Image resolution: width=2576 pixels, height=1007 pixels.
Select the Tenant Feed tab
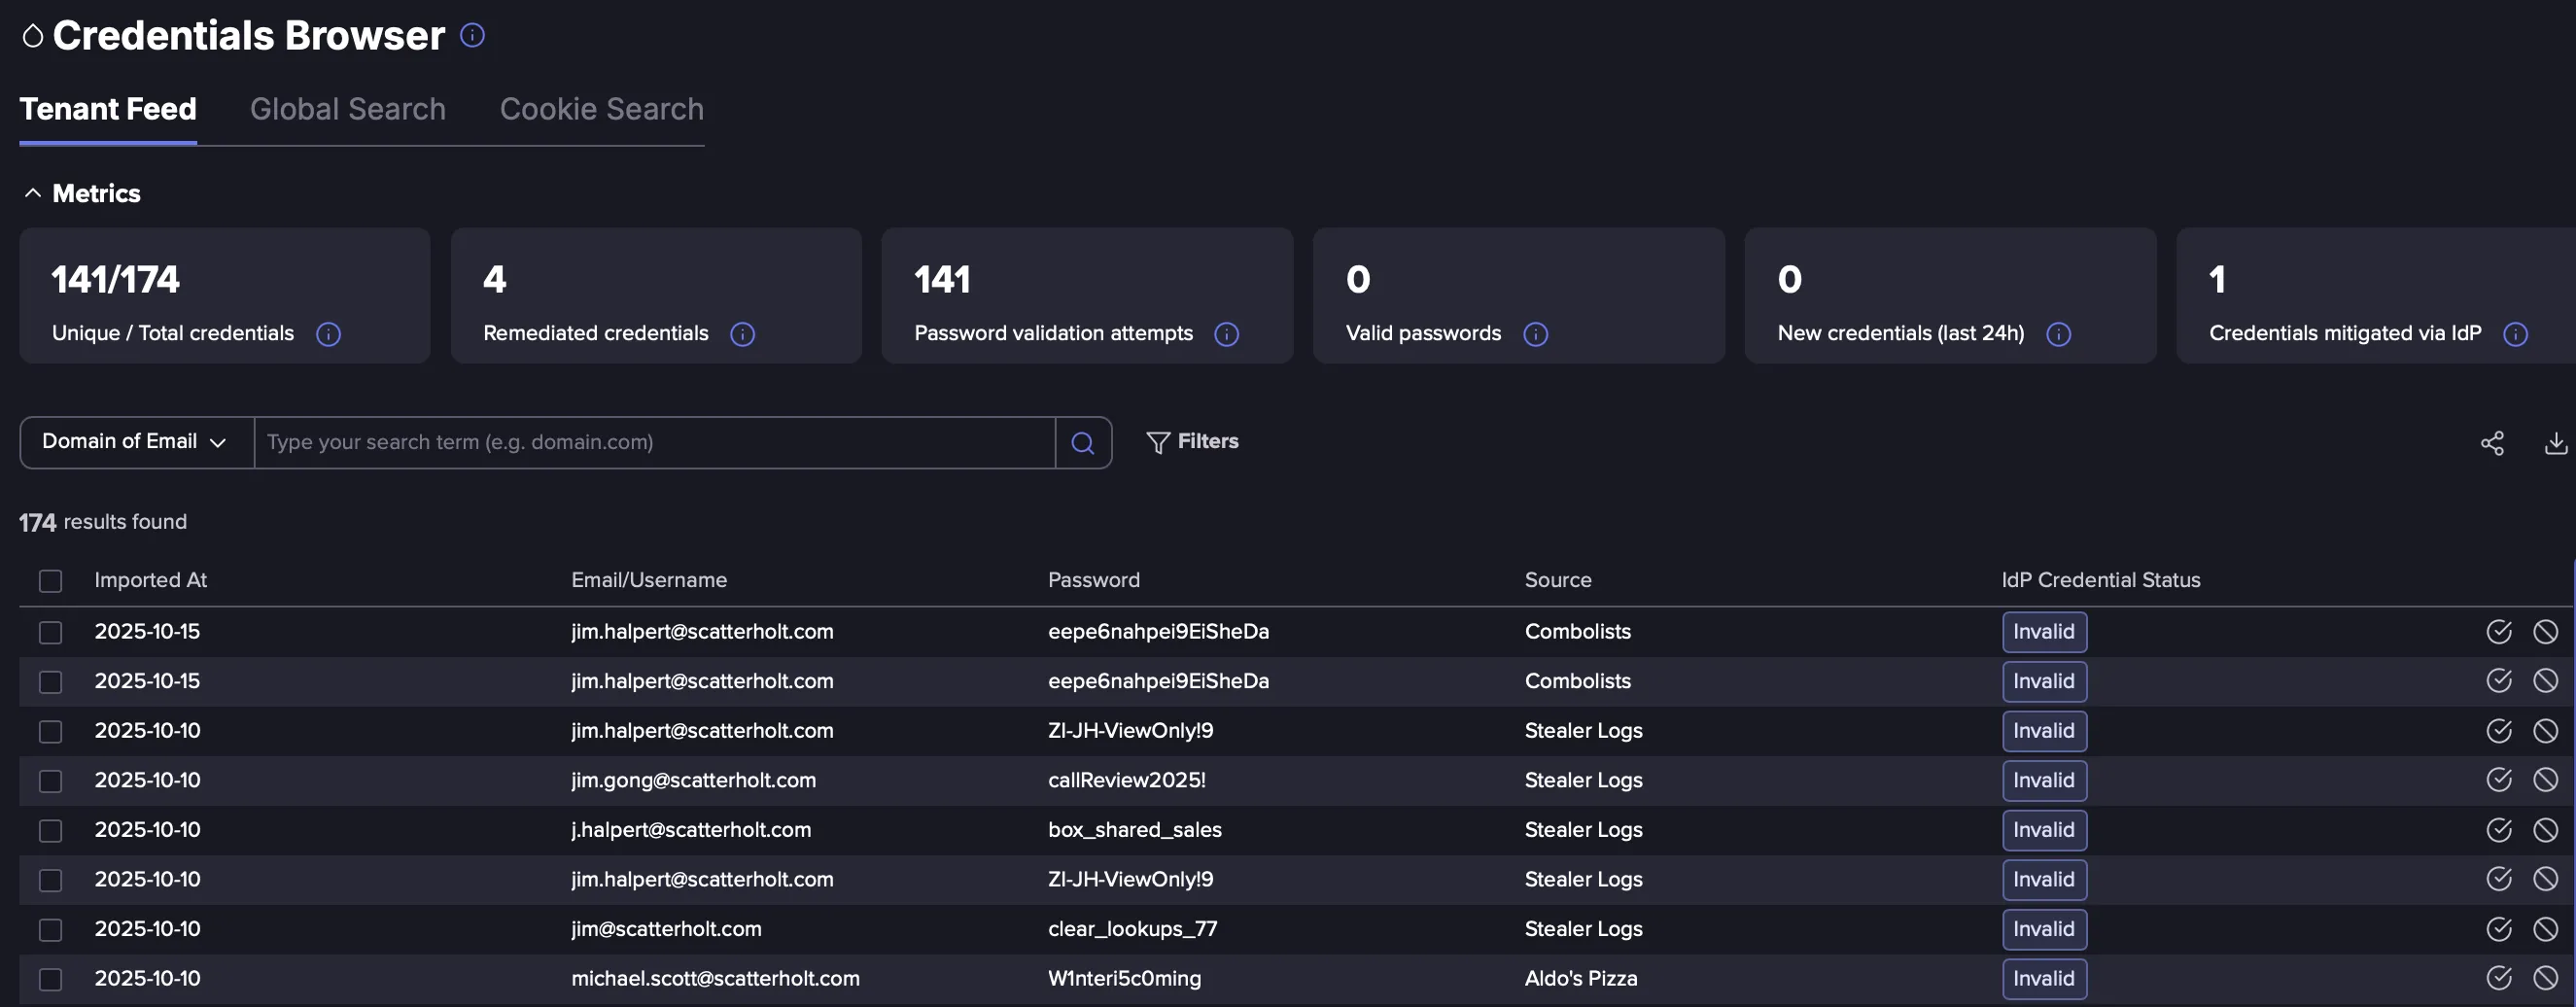108,109
